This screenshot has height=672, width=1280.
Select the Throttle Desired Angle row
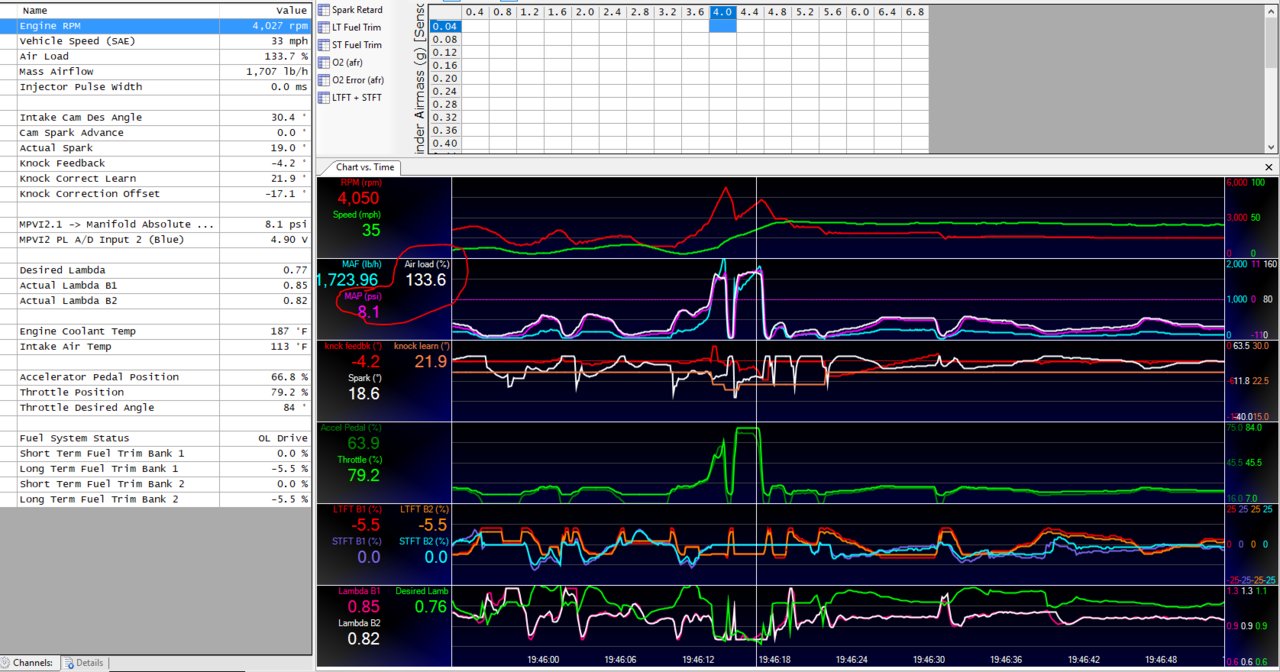coord(156,407)
